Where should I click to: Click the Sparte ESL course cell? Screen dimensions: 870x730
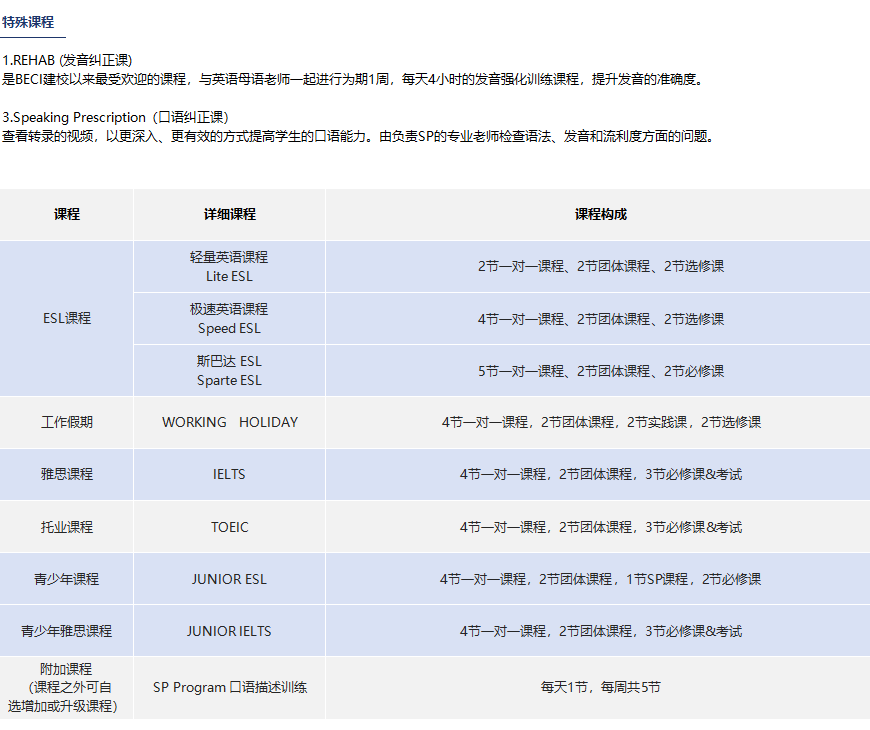[229, 370]
